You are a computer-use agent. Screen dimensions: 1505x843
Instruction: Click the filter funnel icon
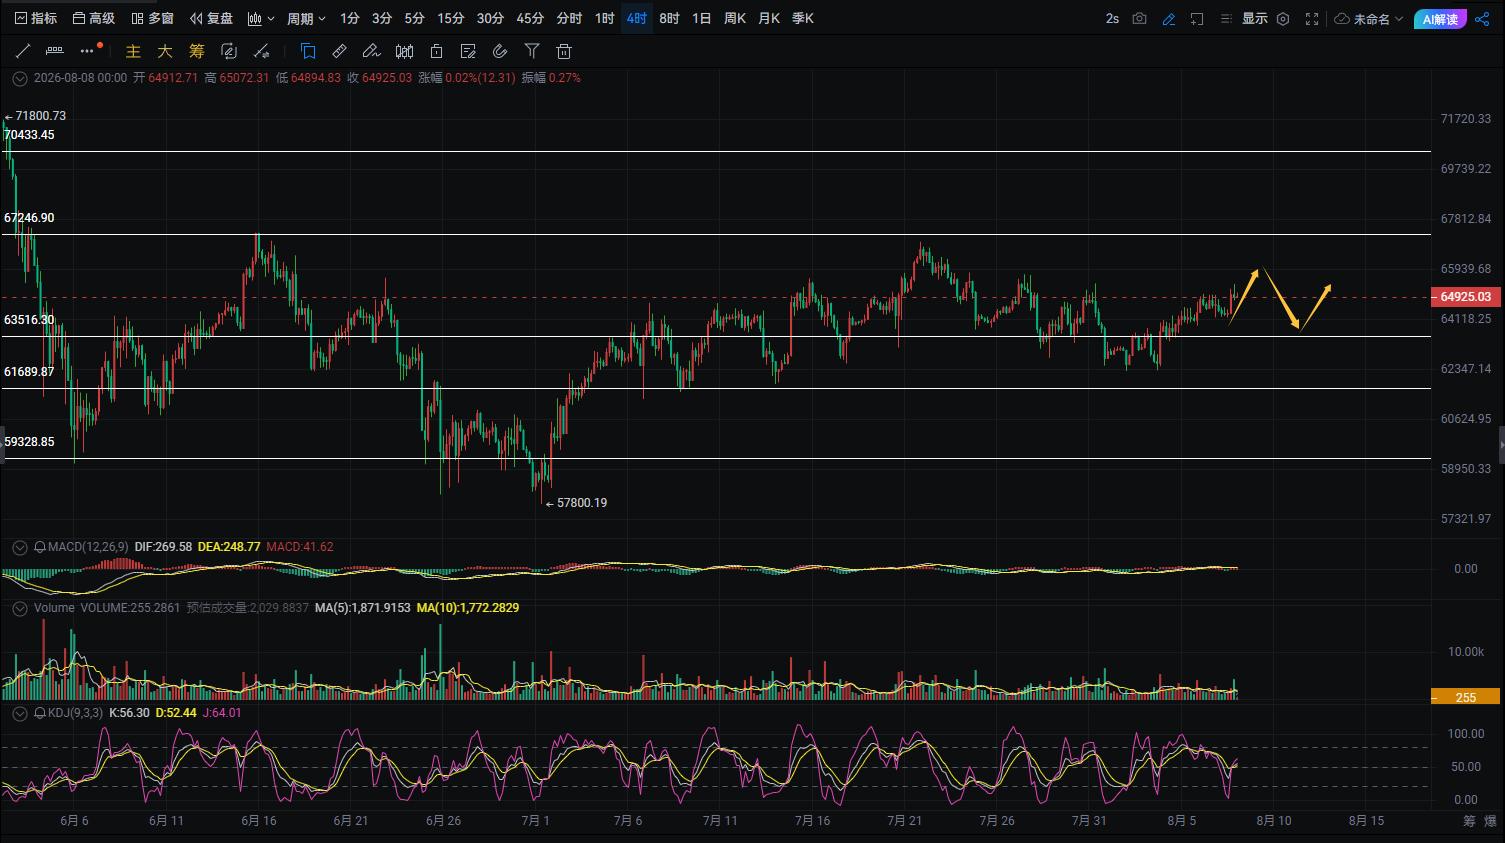[532, 51]
